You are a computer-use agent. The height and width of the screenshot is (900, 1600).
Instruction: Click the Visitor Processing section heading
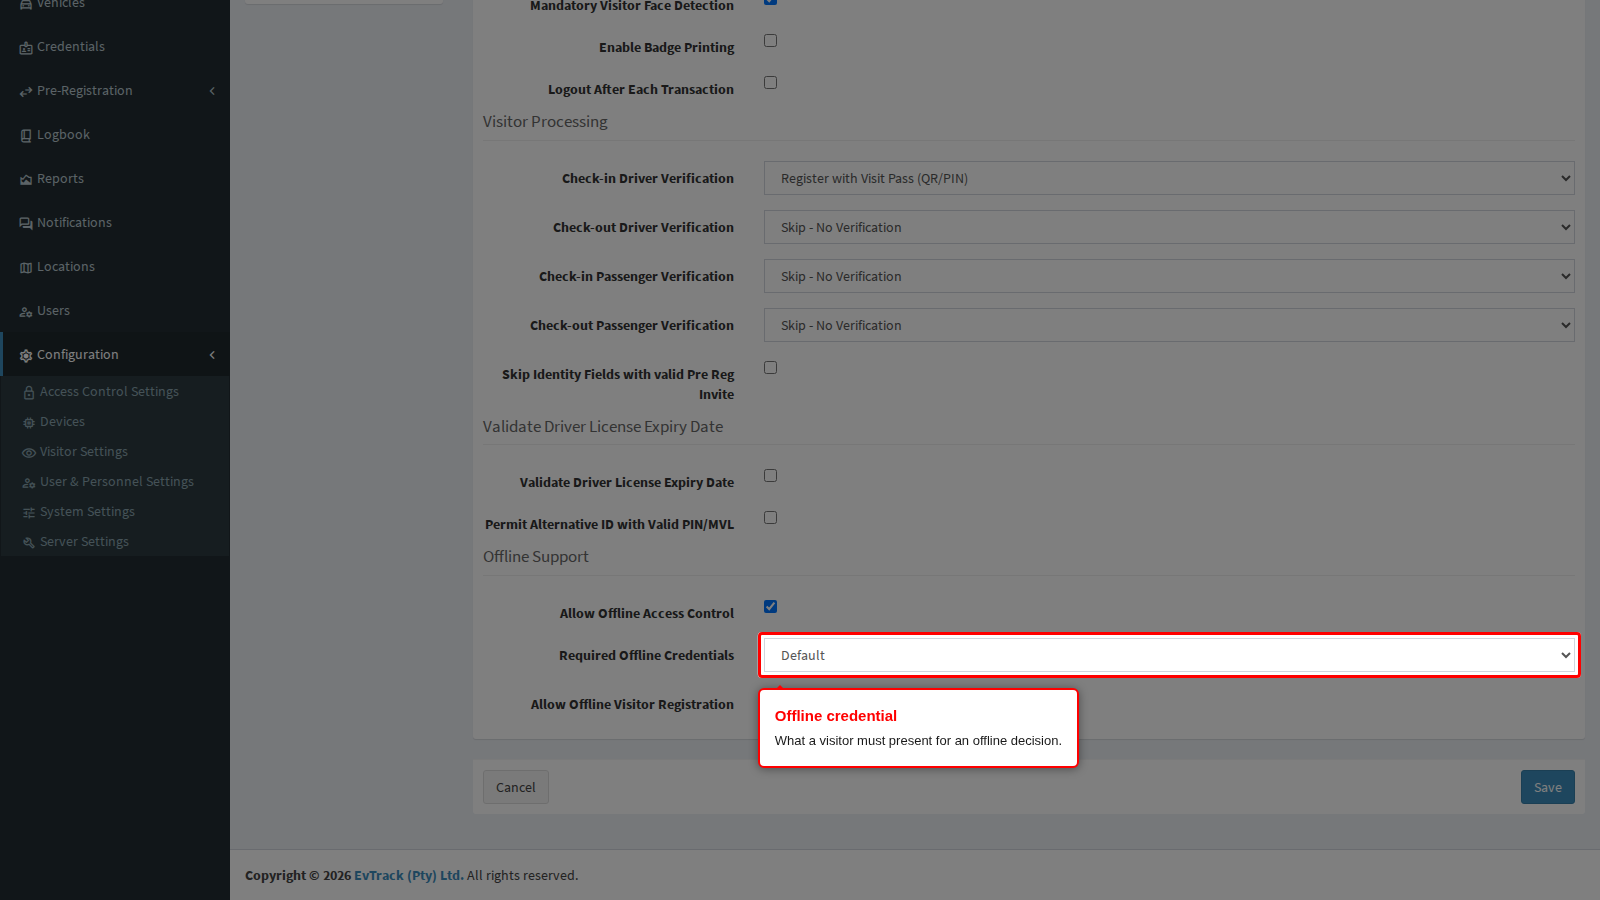click(545, 122)
